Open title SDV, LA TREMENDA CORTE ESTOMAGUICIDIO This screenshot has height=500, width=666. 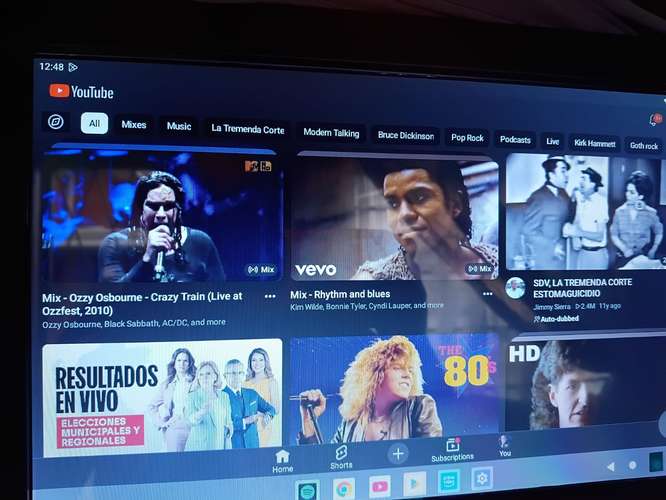coord(582,288)
